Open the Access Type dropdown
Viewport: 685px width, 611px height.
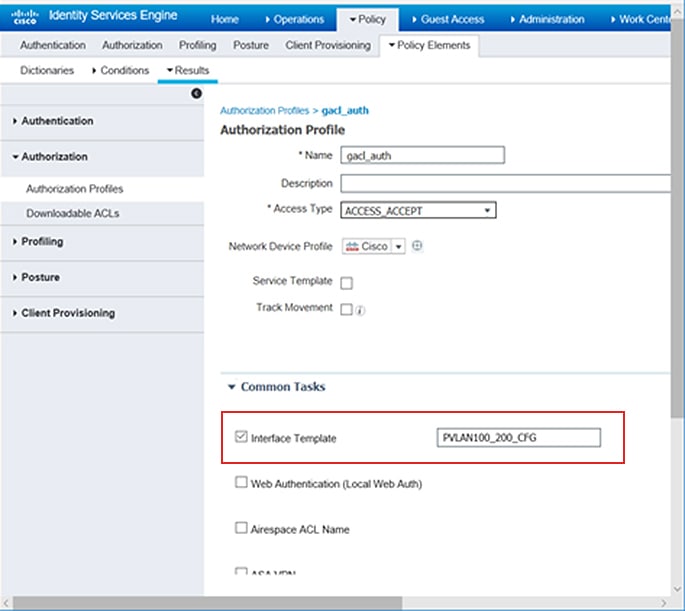click(x=418, y=211)
